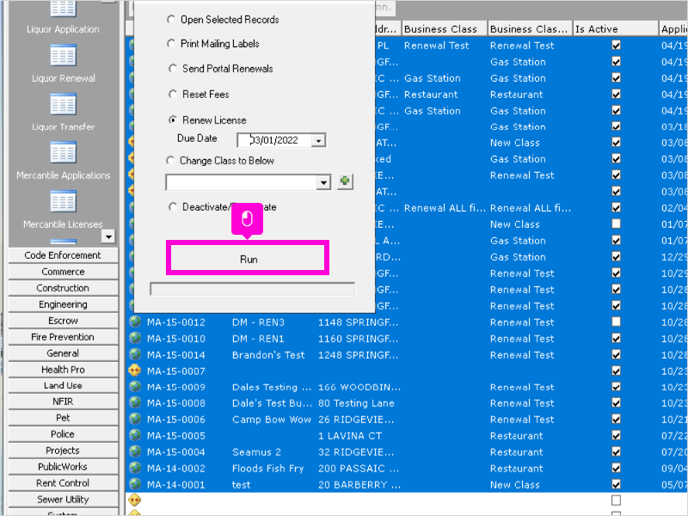Open the Land Use module group
The image size is (688, 516).
[x=63, y=385]
